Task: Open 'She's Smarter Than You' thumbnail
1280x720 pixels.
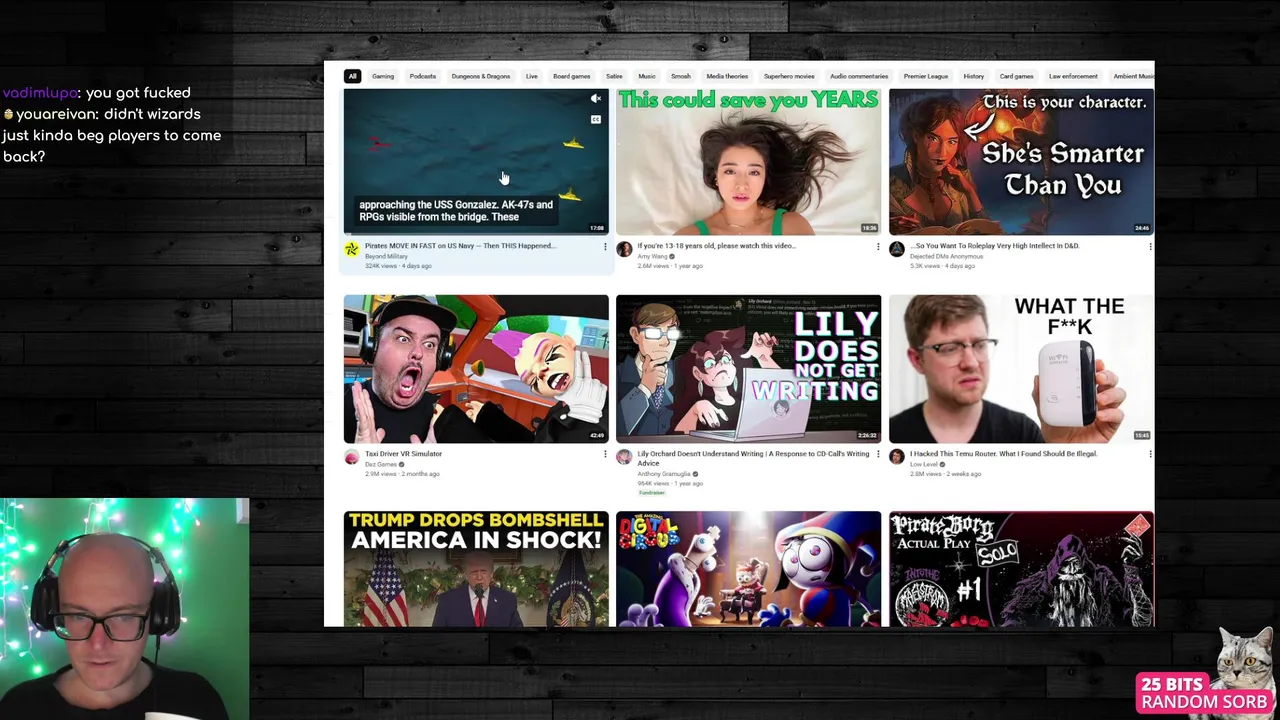Action: tap(1021, 161)
